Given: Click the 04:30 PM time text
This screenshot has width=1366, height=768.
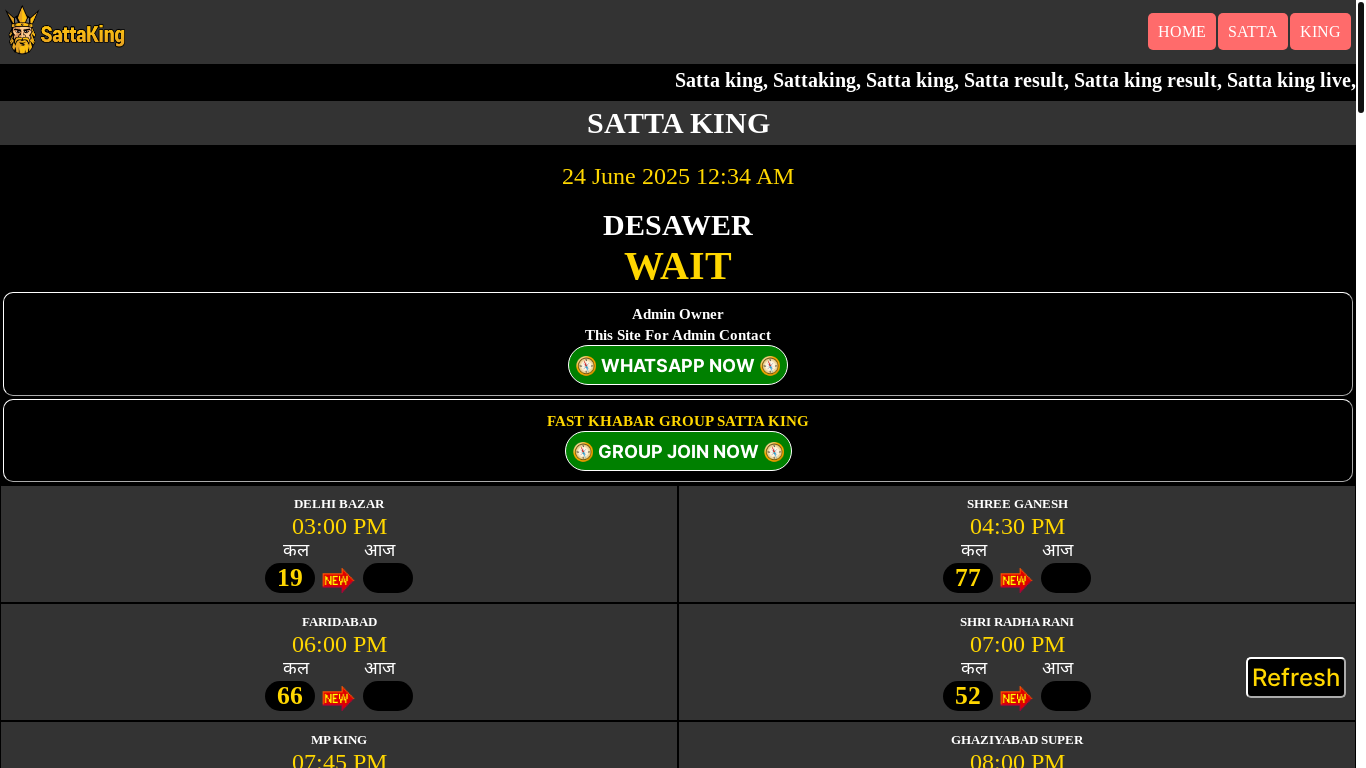Looking at the screenshot, I should pos(1017,526).
